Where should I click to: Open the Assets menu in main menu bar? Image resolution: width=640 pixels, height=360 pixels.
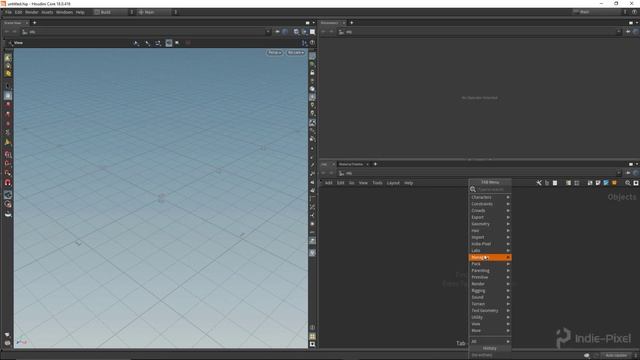pyautogui.click(x=47, y=12)
